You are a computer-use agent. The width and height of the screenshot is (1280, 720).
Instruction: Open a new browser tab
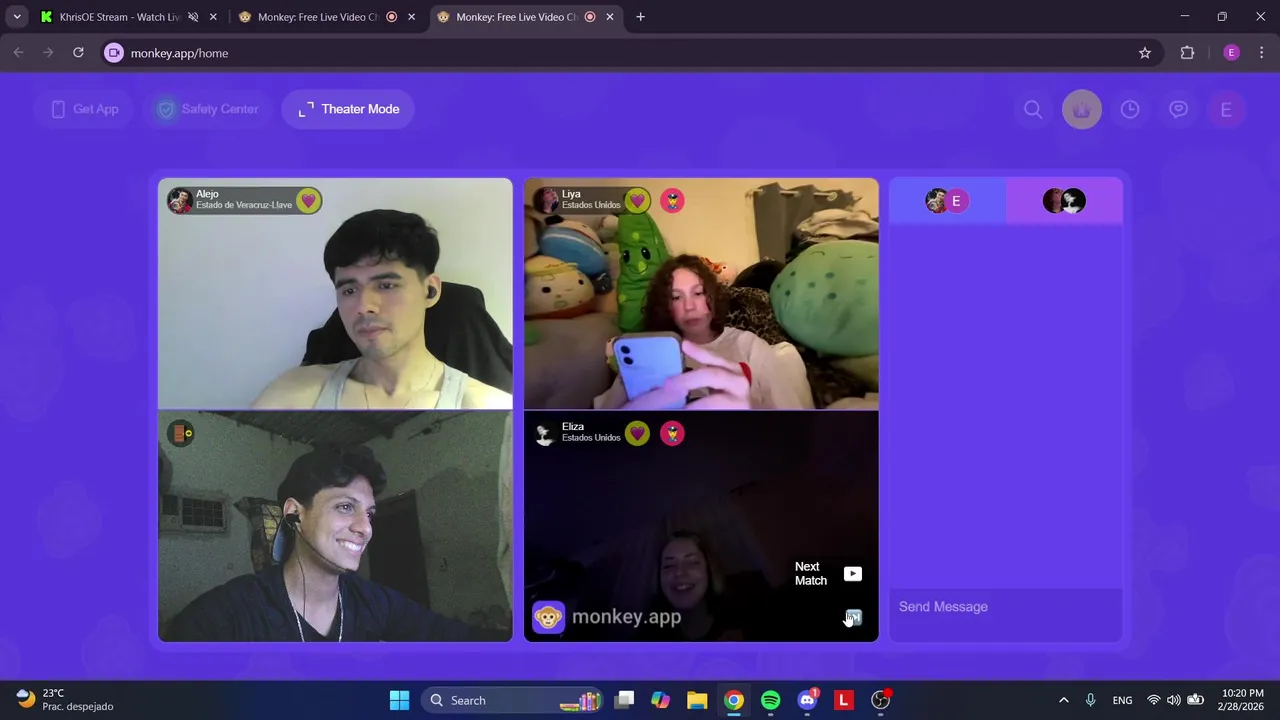(x=640, y=17)
